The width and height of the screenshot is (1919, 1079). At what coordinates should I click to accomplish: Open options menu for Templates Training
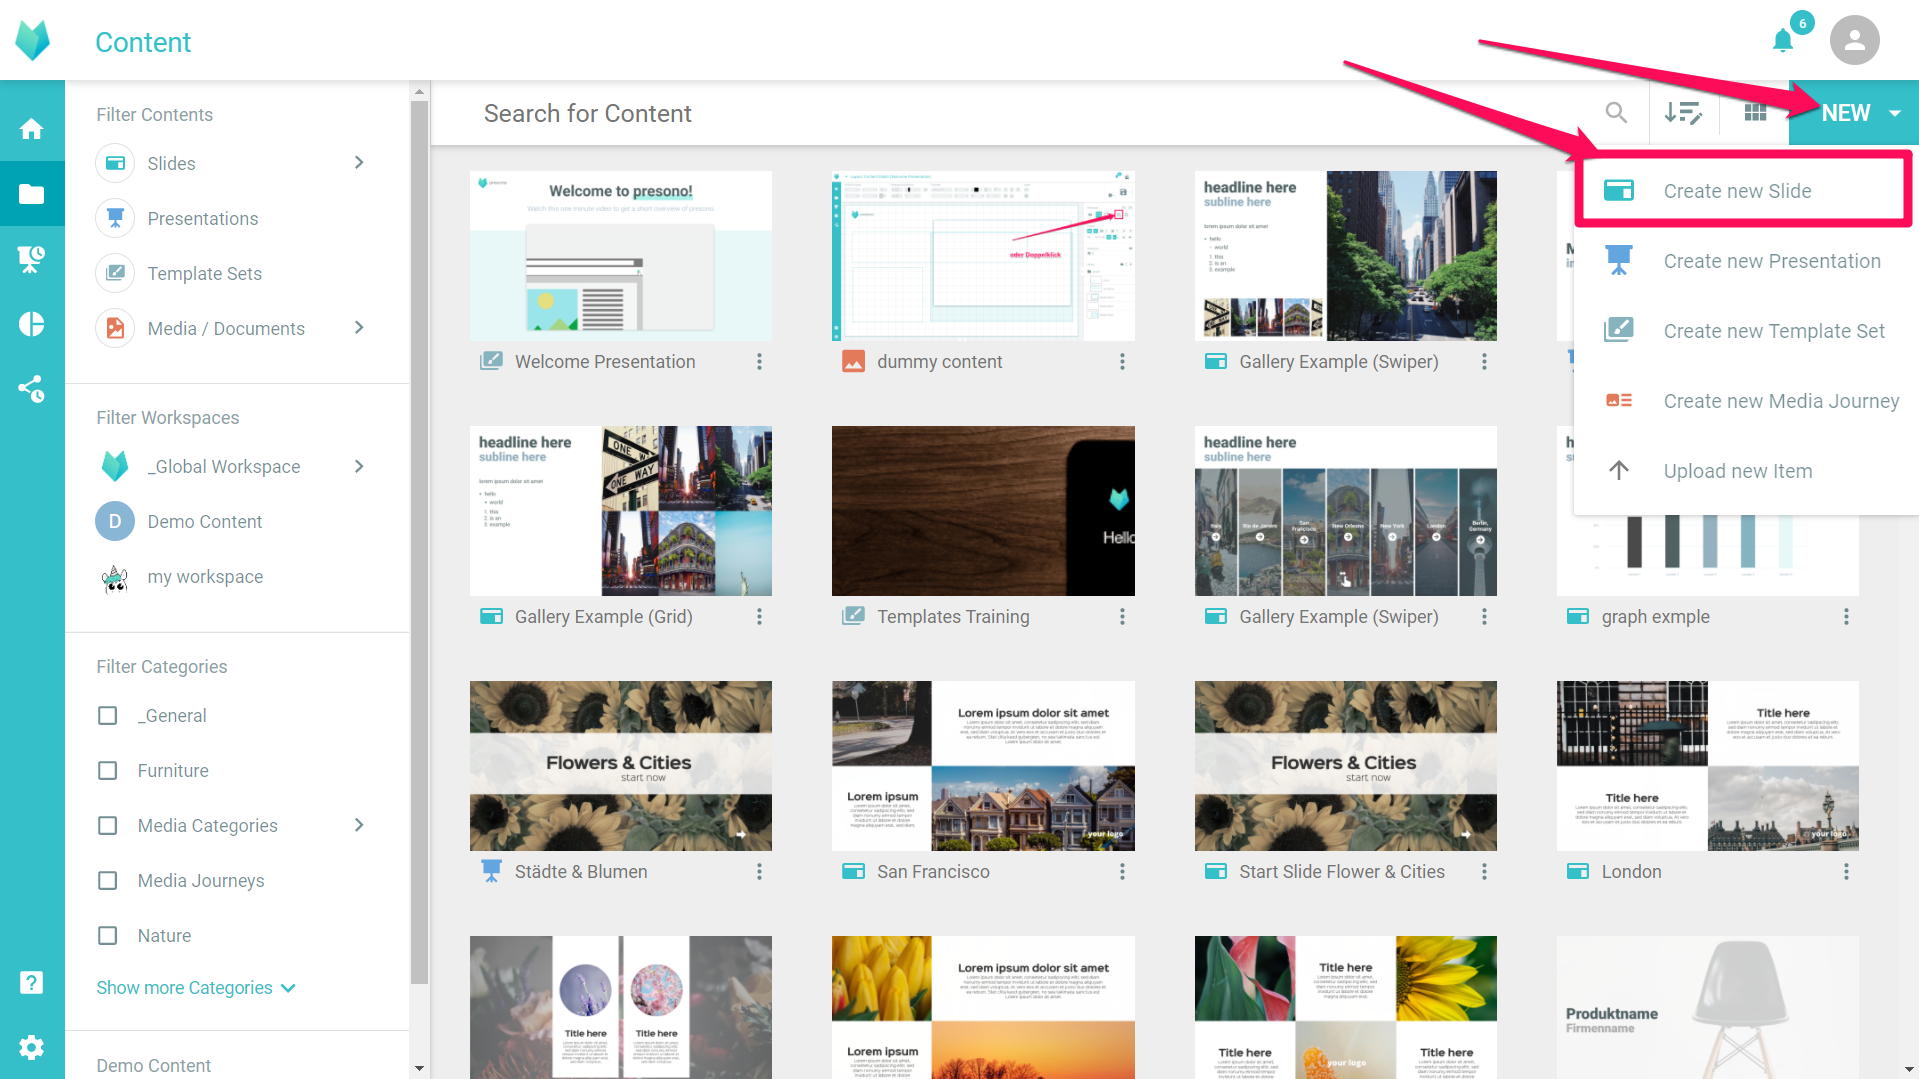(1122, 617)
